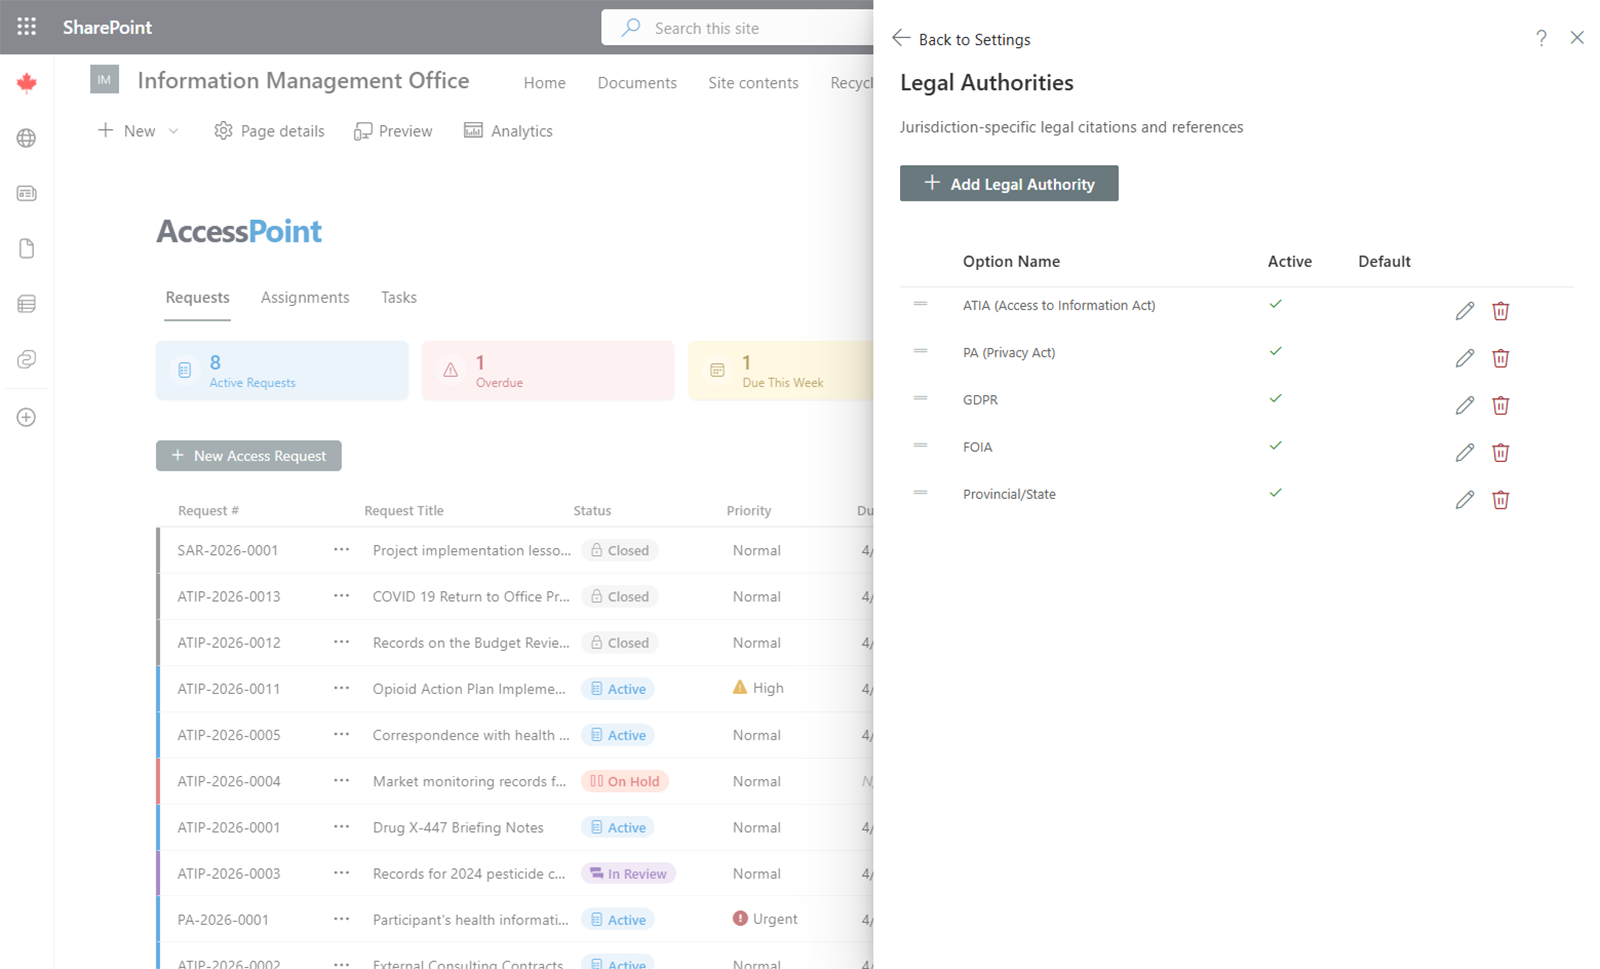Open the Site contents menu item
The height and width of the screenshot is (969, 1600).
tap(753, 82)
